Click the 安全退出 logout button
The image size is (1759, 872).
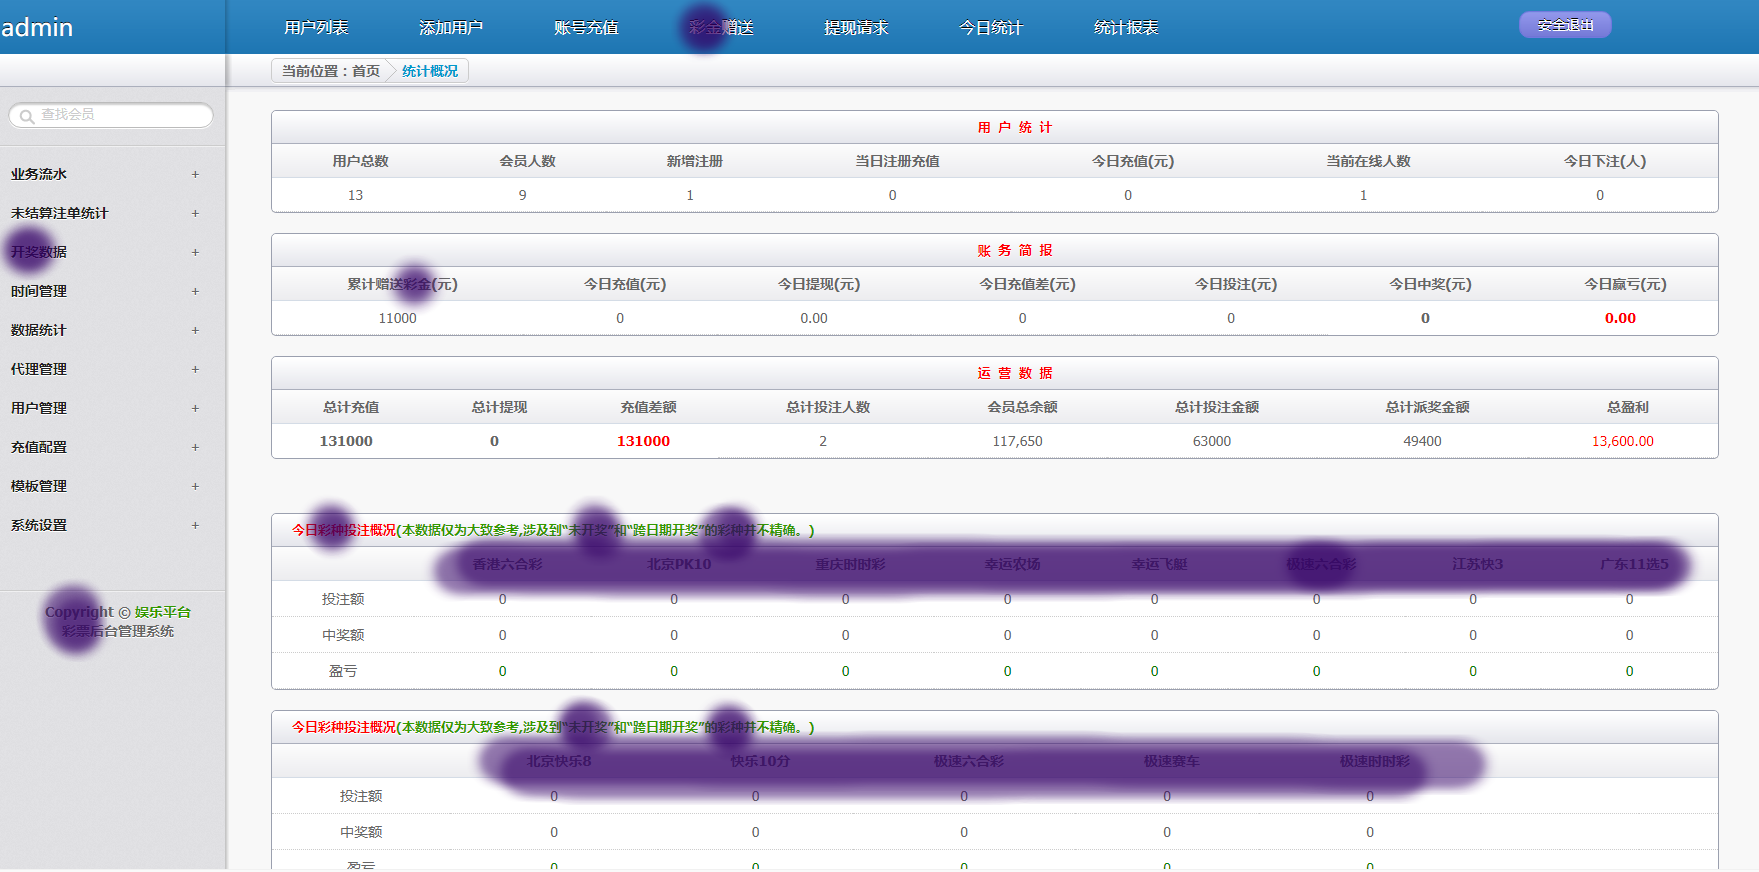[x=1565, y=25]
